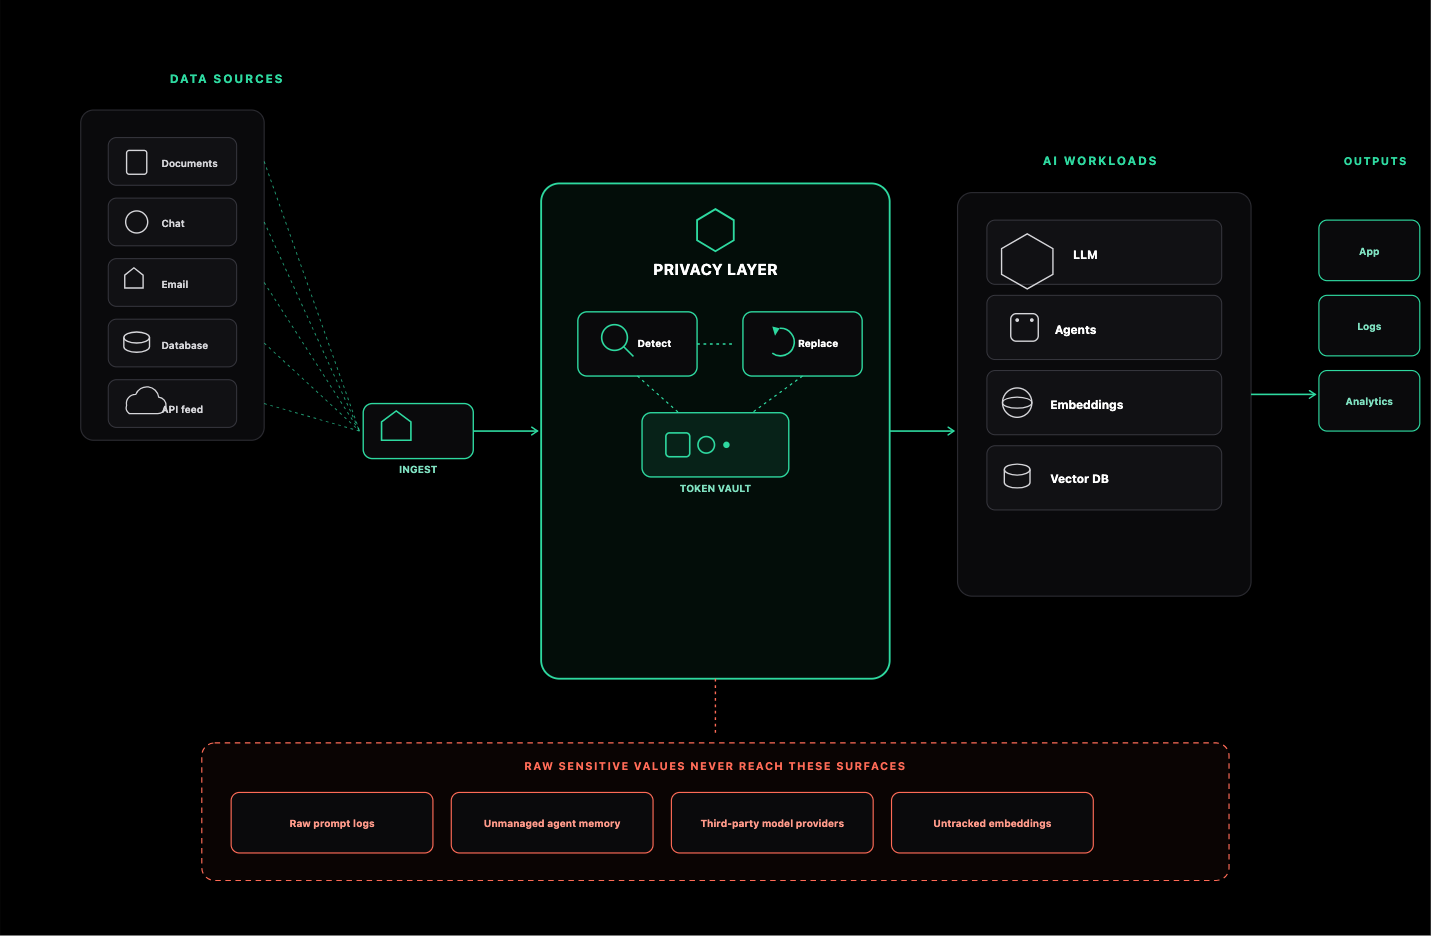The width and height of the screenshot is (1440, 944).
Task: Click the Database label
Action: (x=185, y=345)
